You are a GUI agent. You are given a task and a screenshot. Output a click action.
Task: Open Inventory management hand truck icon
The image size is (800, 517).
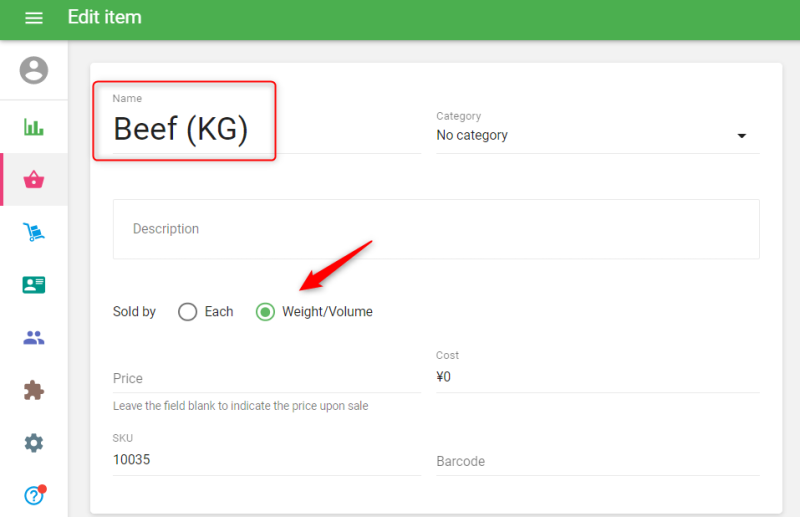coord(34,232)
